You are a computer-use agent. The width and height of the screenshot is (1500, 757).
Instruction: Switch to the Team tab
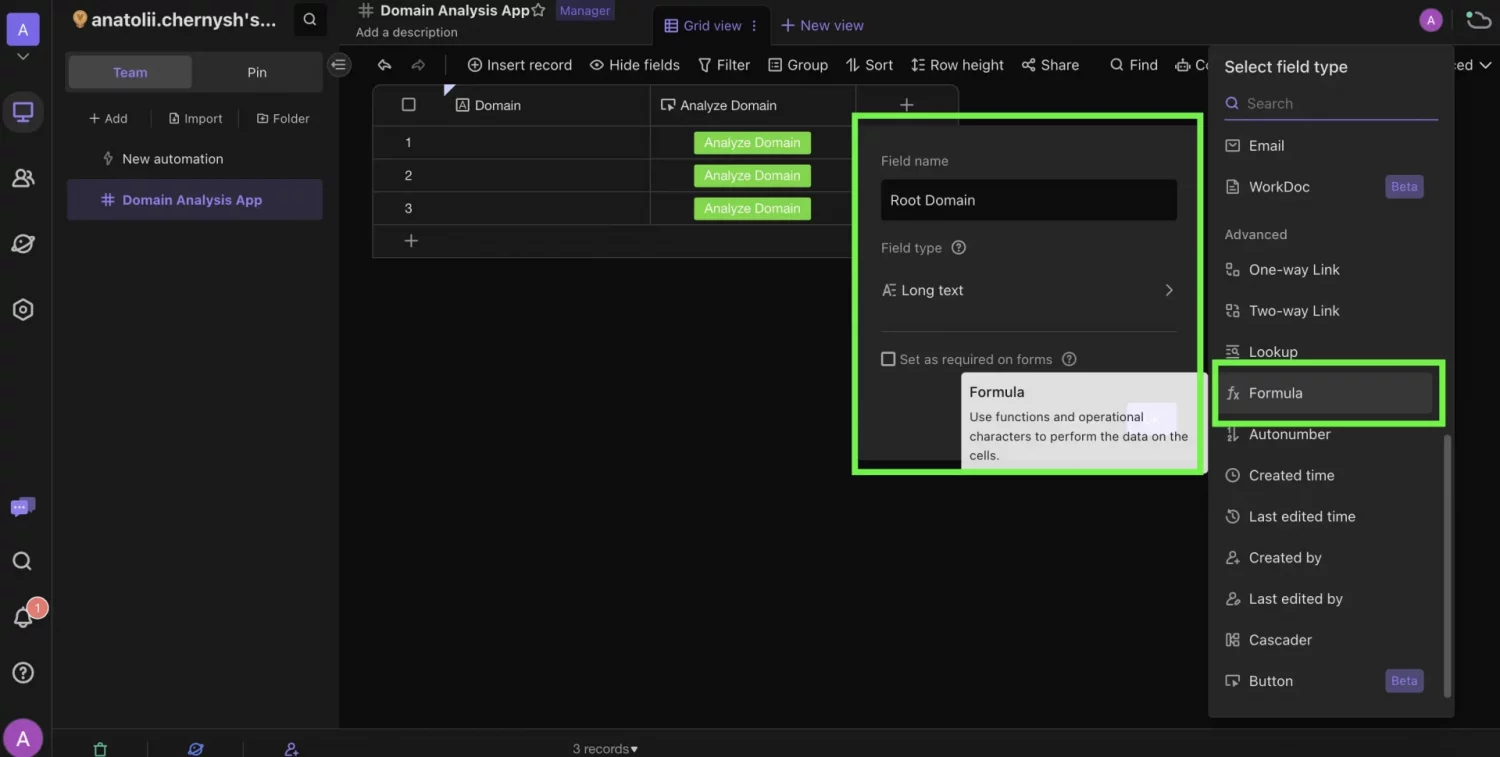(x=130, y=72)
